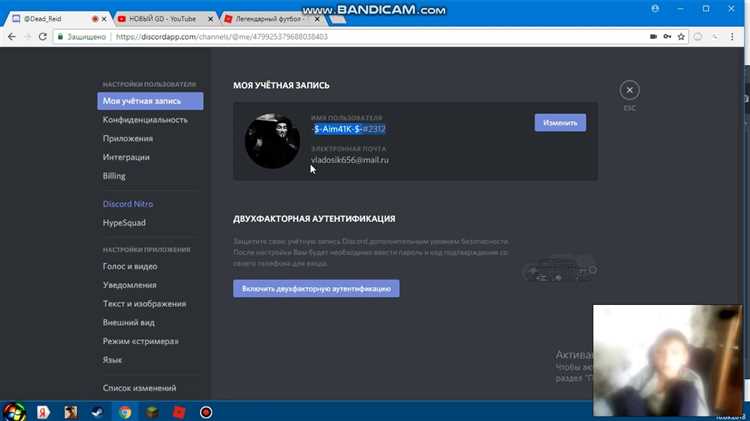Click the discordapp.com address bar
750x421 pixels.
[373, 37]
